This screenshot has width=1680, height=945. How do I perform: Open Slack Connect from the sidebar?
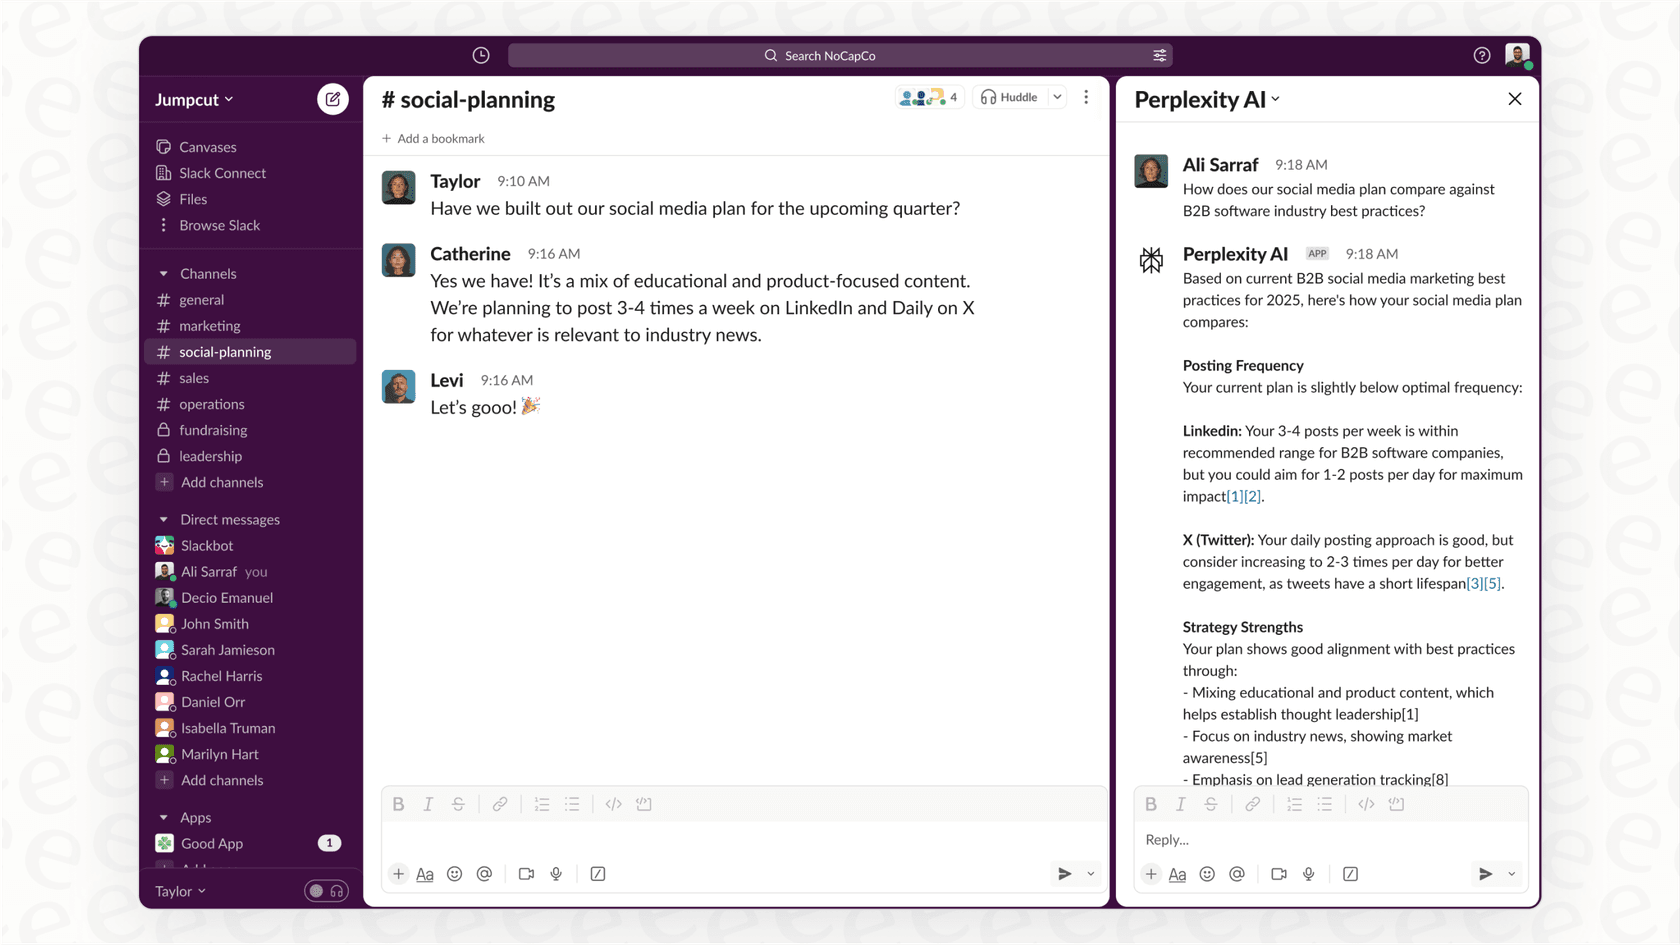click(x=222, y=172)
